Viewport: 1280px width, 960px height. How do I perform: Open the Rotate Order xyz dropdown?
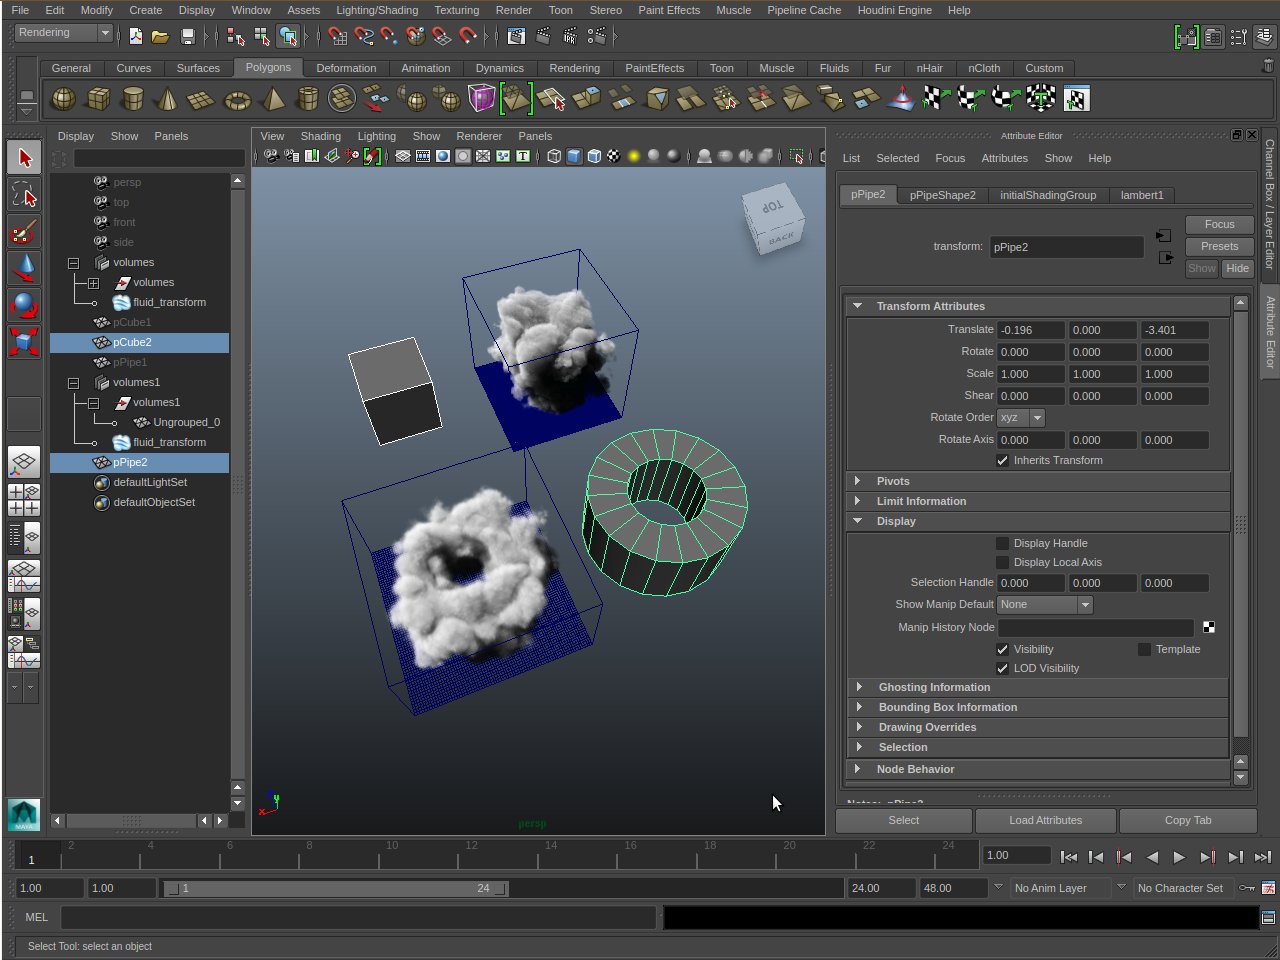pos(1022,418)
